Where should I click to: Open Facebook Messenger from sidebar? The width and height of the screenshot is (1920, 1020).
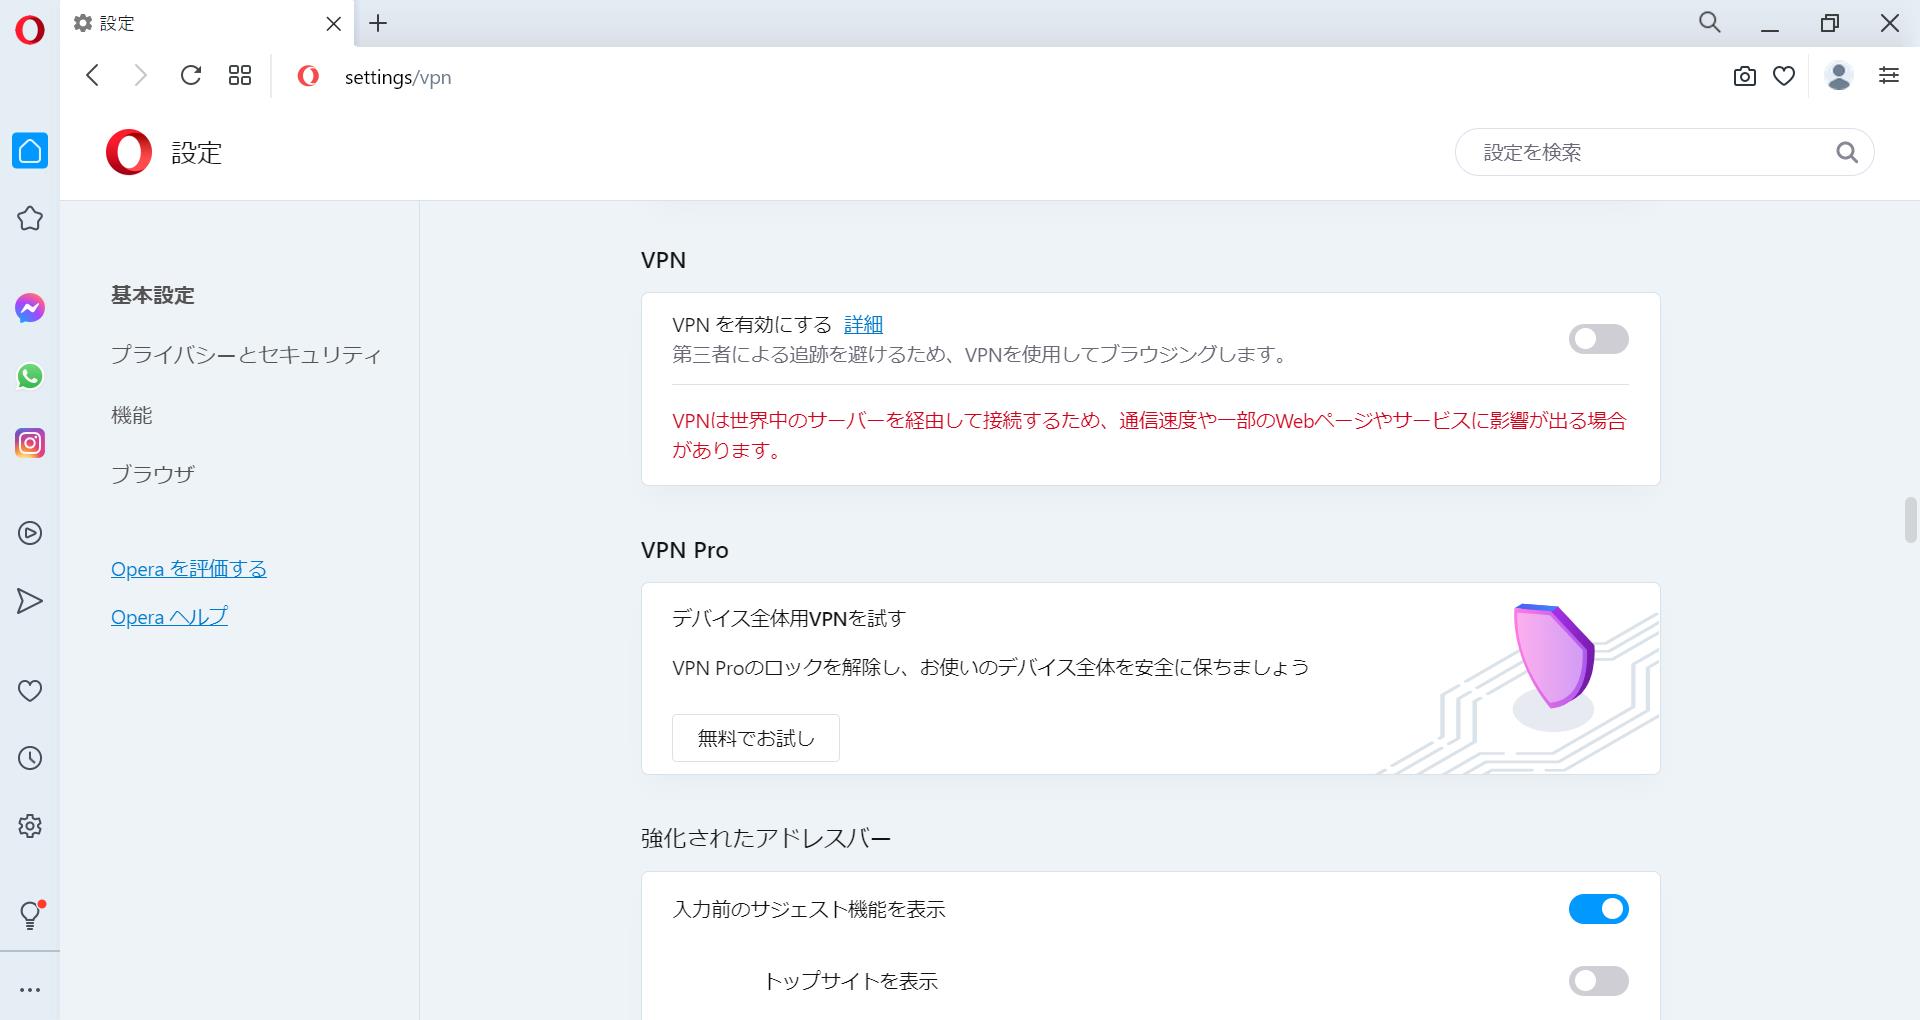click(30, 308)
